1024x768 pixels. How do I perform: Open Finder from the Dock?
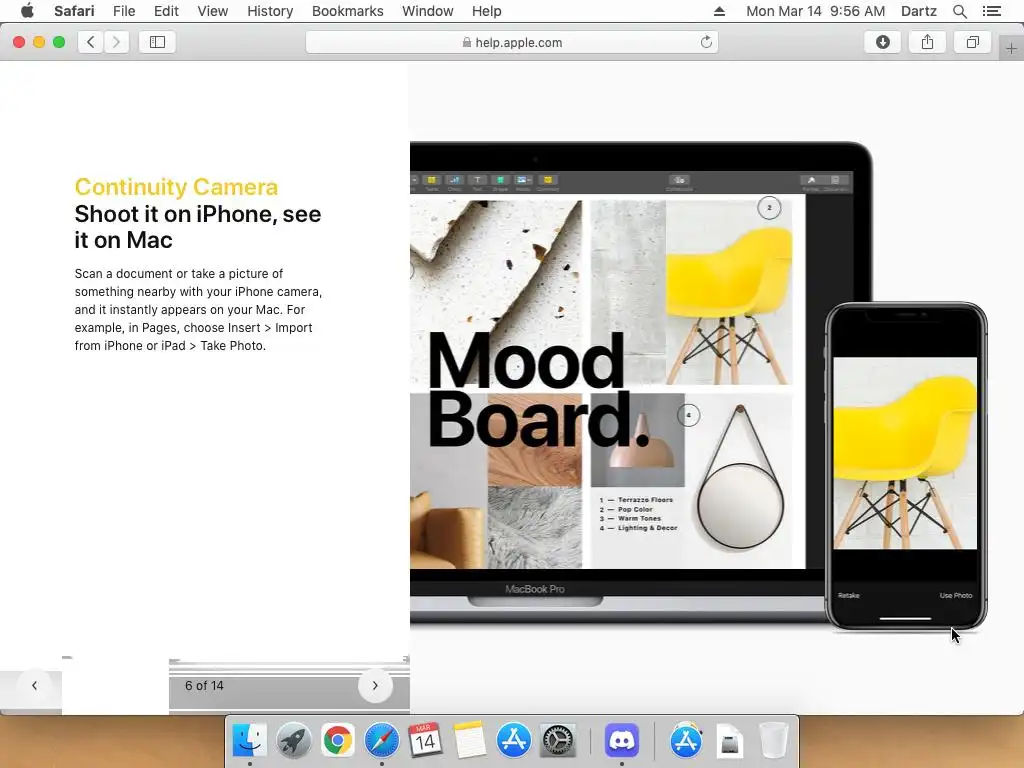click(x=249, y=741)
